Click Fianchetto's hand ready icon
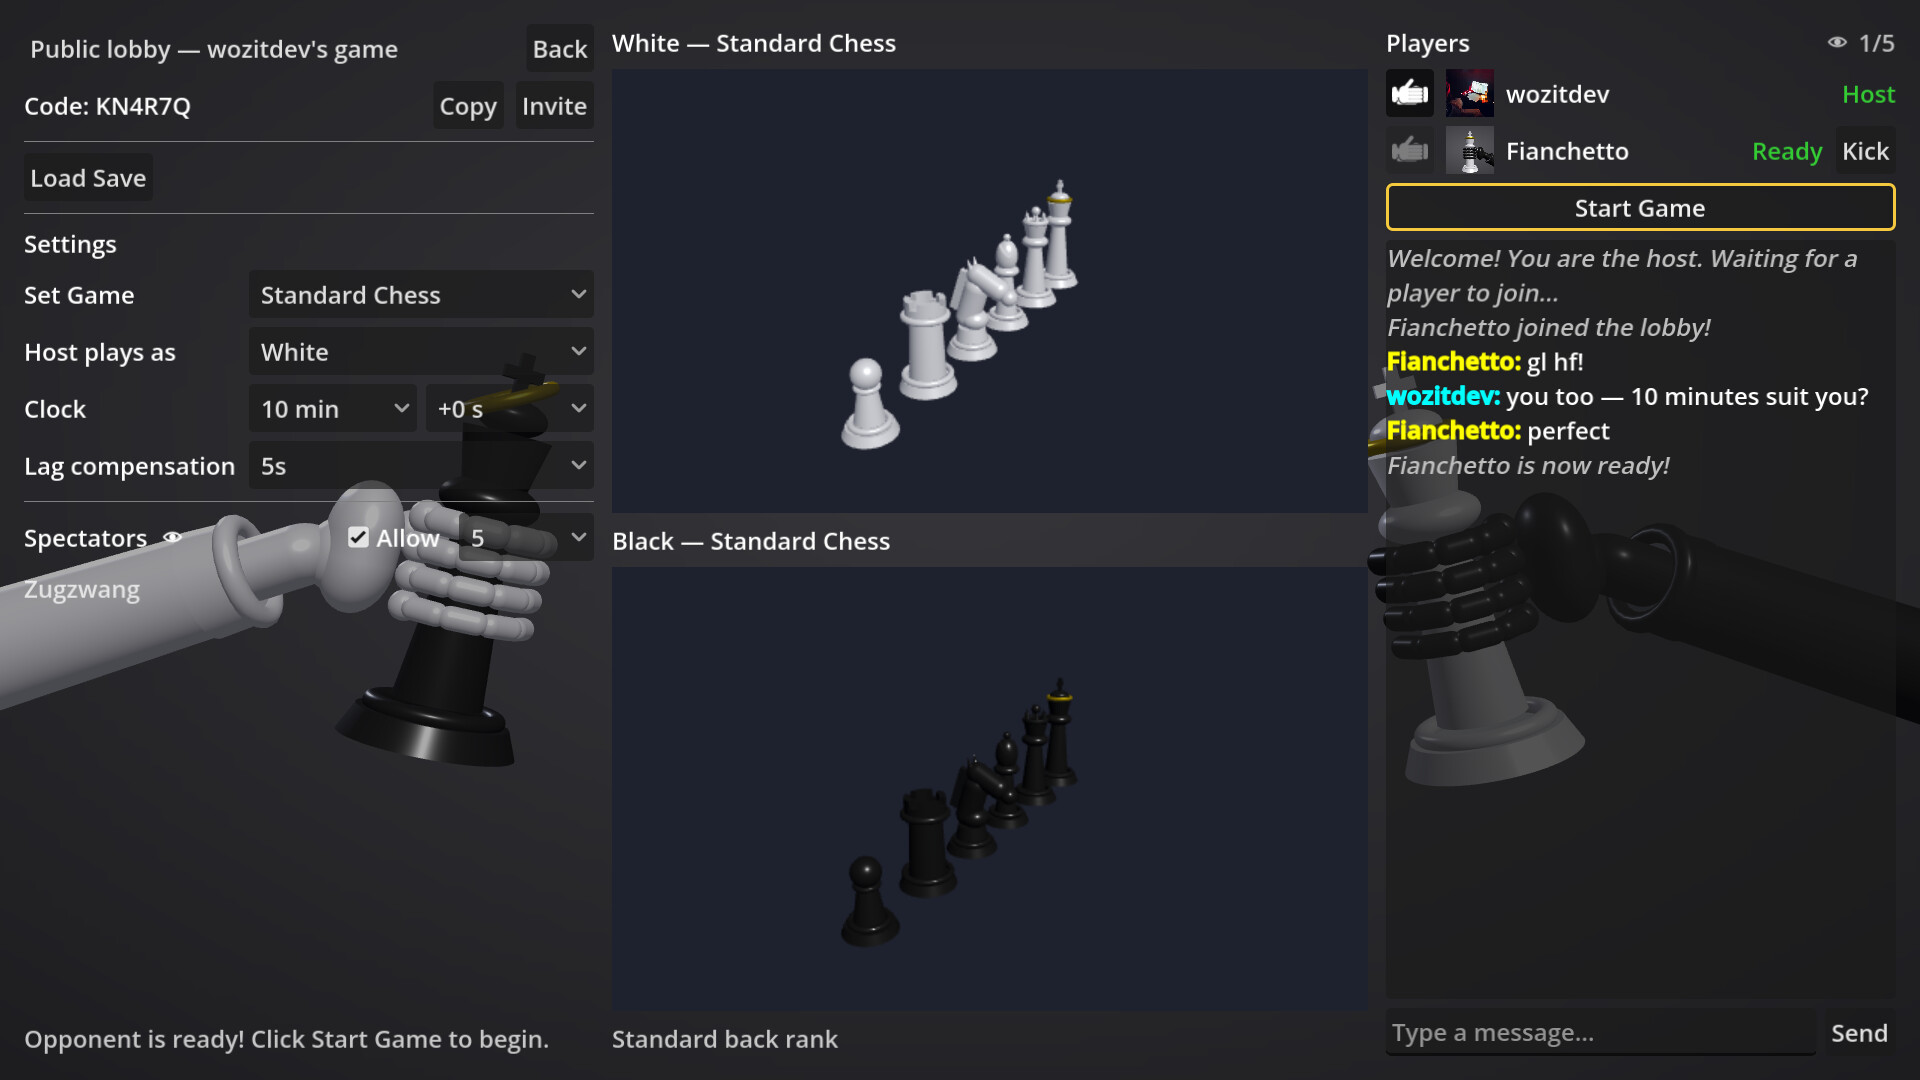The image size is (1920, 1080). pyautogui.click(x=1410, y=151)
